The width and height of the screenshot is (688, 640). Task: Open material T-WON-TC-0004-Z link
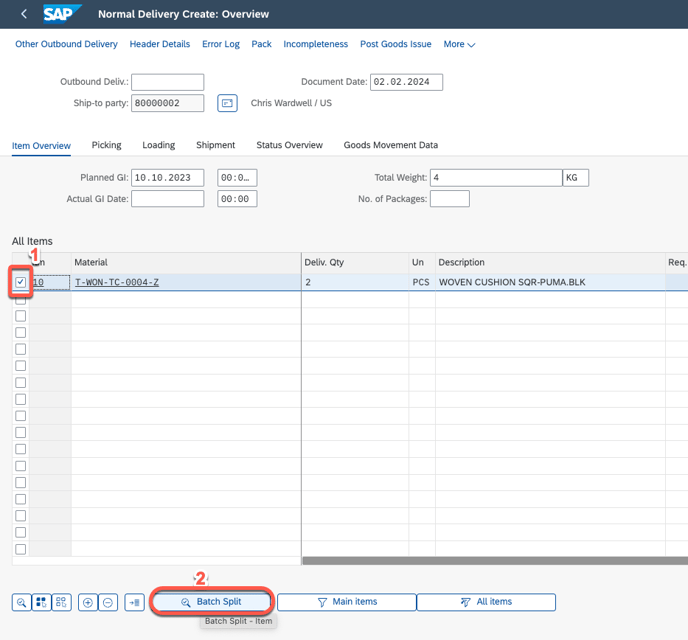(x=117, y=282)
